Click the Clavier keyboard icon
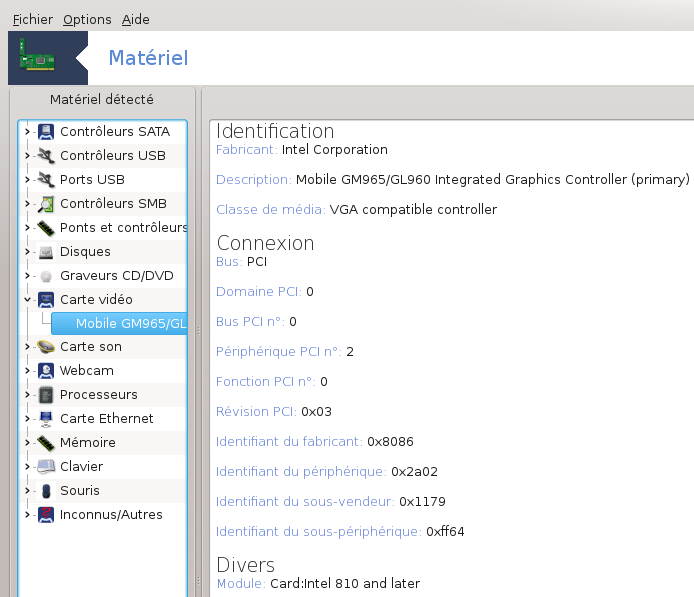The height and width of the screenshot is (597, 694). (46, 466)
